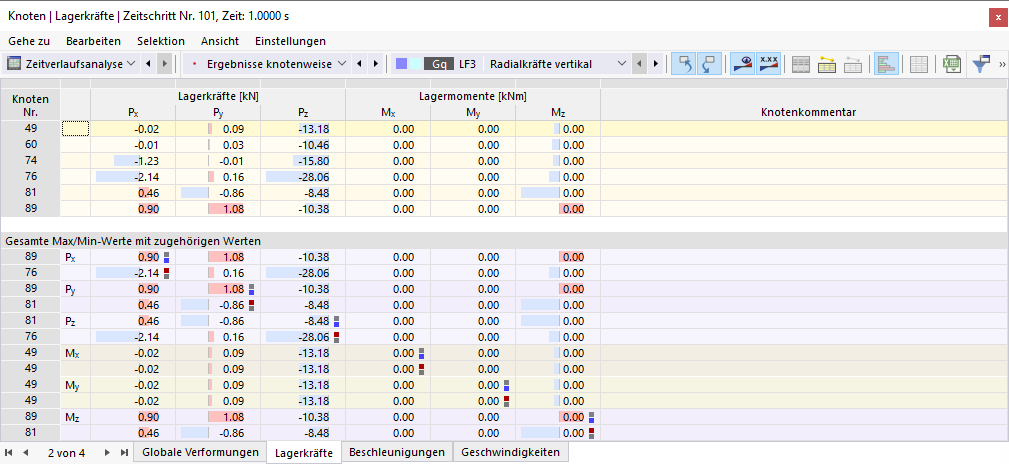
Task: Click the Gq load type badge
Action: [440, 64]
